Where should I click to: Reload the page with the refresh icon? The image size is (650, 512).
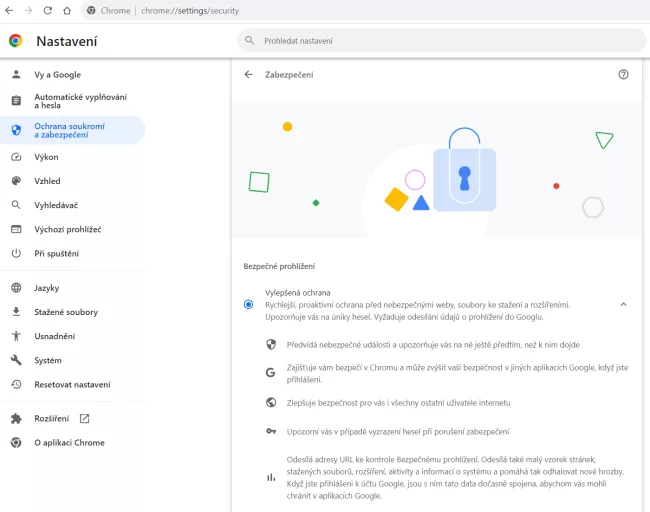coord(48,10)
